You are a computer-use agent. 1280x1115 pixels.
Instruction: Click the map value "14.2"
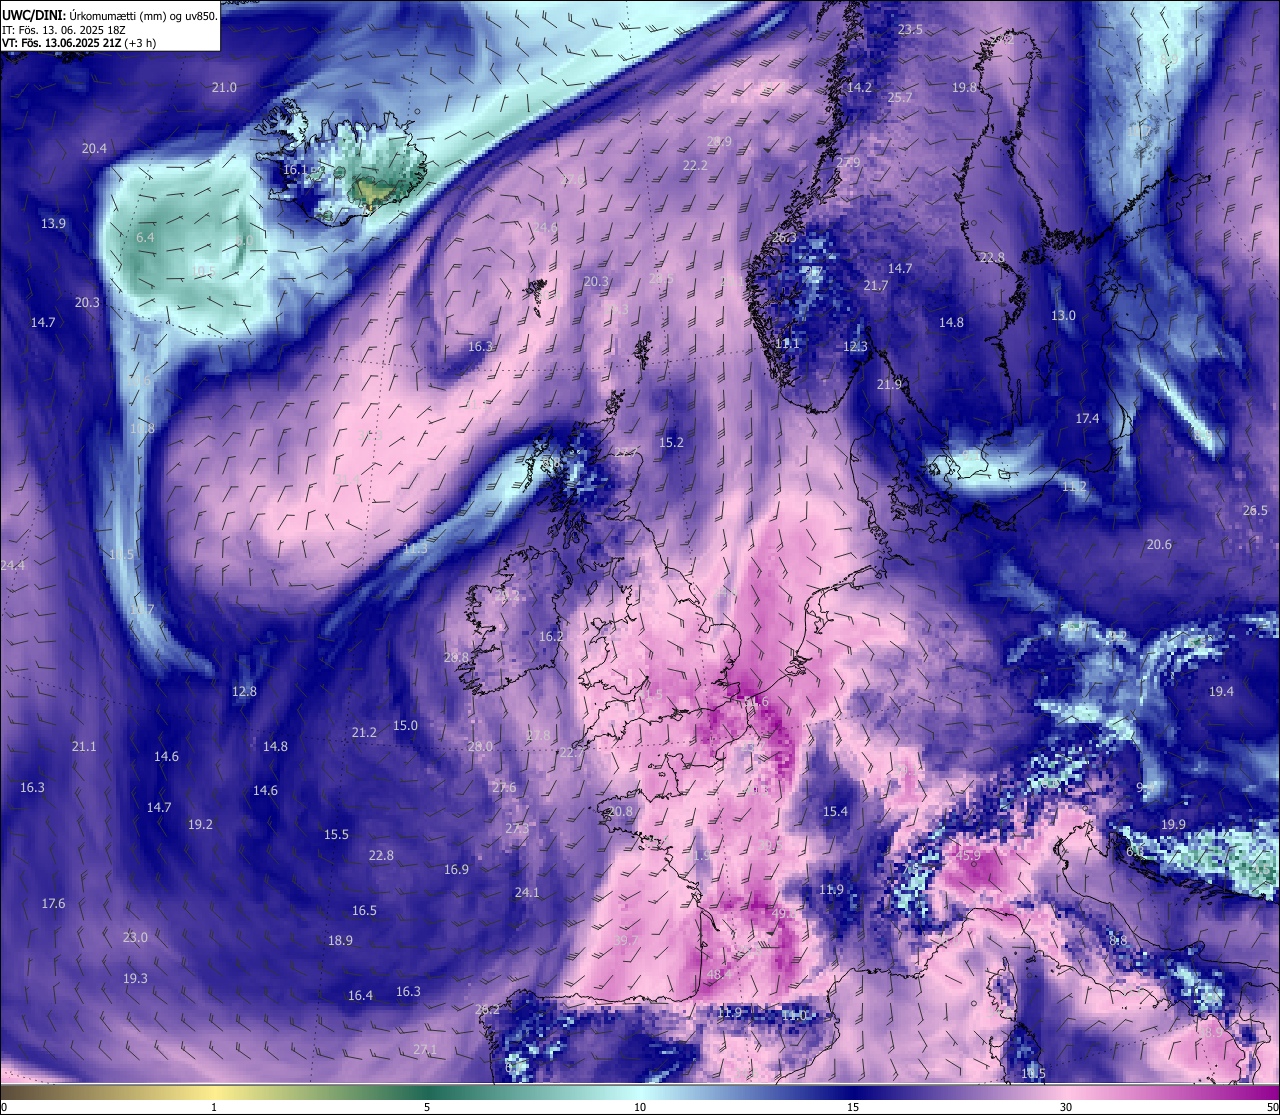pos(859,88)
